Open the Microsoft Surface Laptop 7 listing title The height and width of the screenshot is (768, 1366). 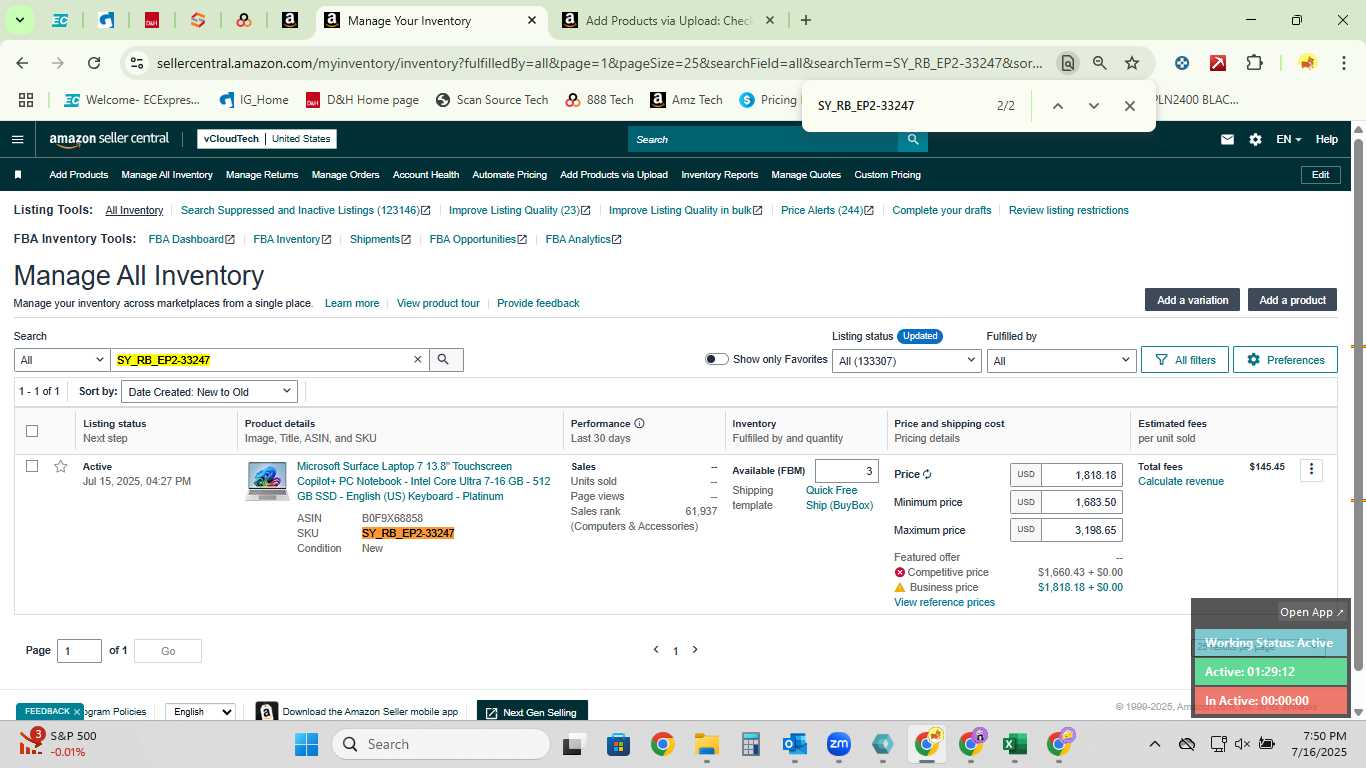(424, 481)
